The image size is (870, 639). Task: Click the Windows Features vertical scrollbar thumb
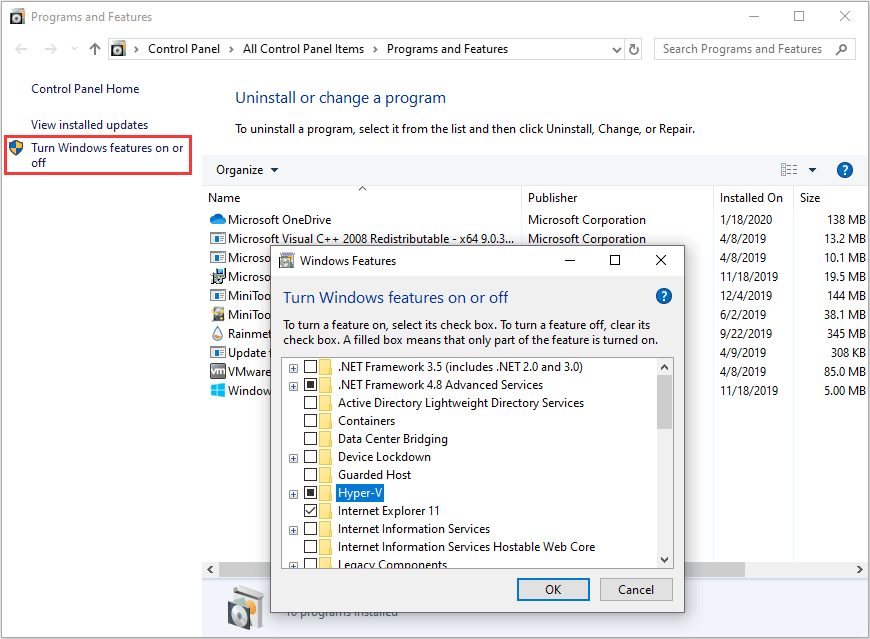664,402
